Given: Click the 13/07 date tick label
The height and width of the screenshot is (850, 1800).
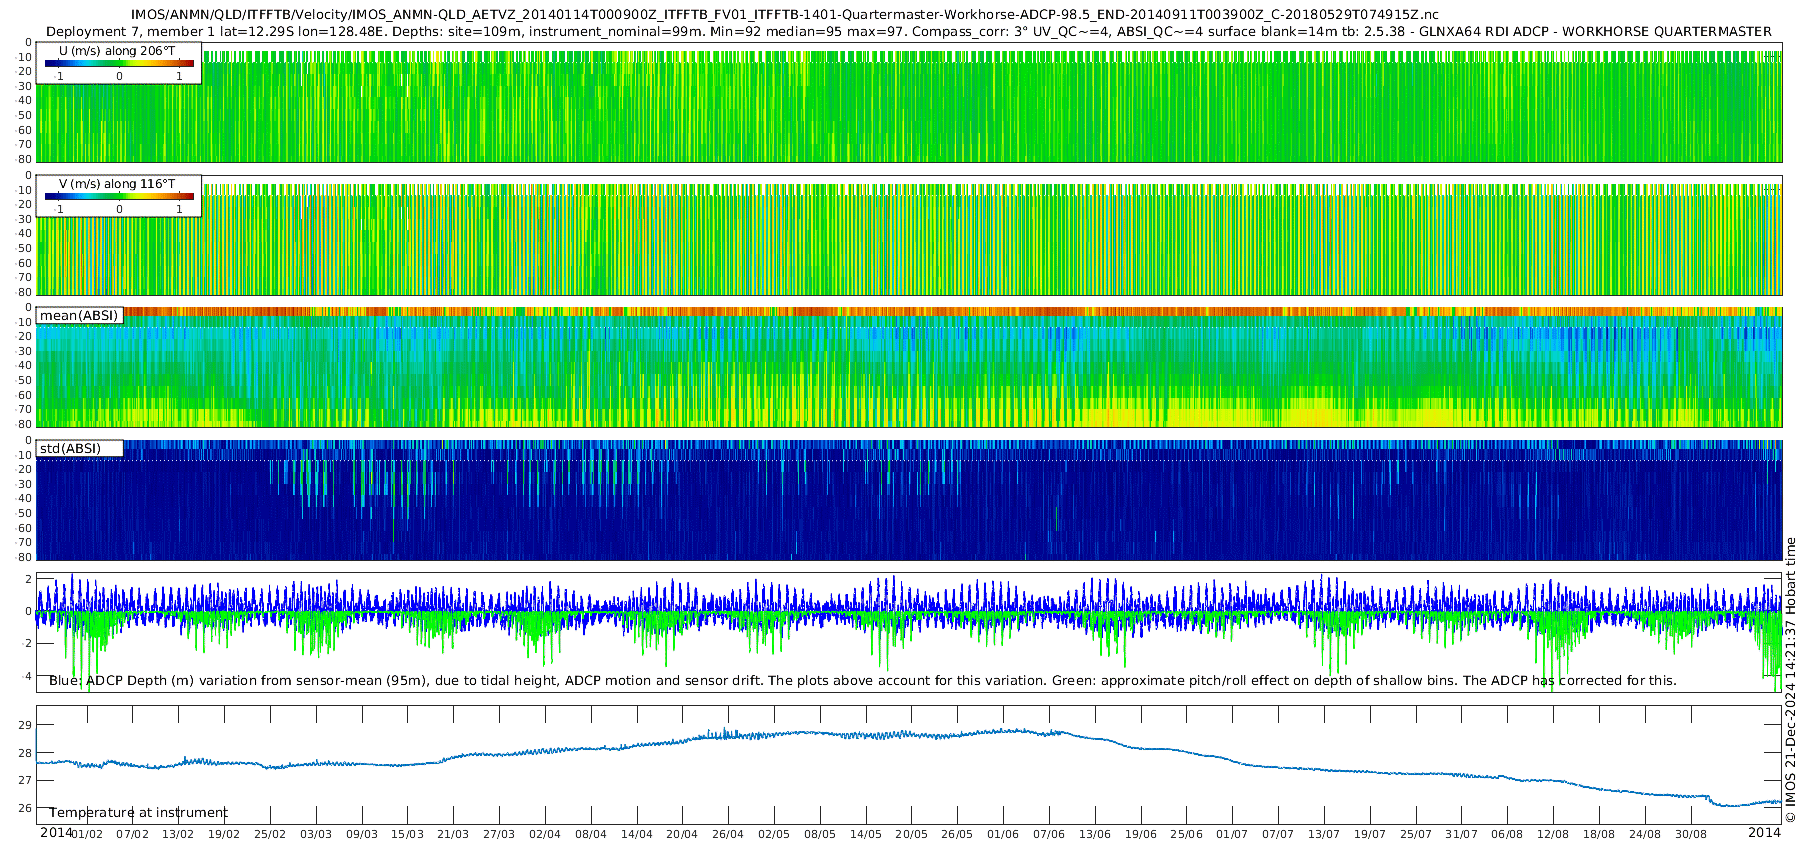Looking at the screenshot, I should [x=1324, y=834].
